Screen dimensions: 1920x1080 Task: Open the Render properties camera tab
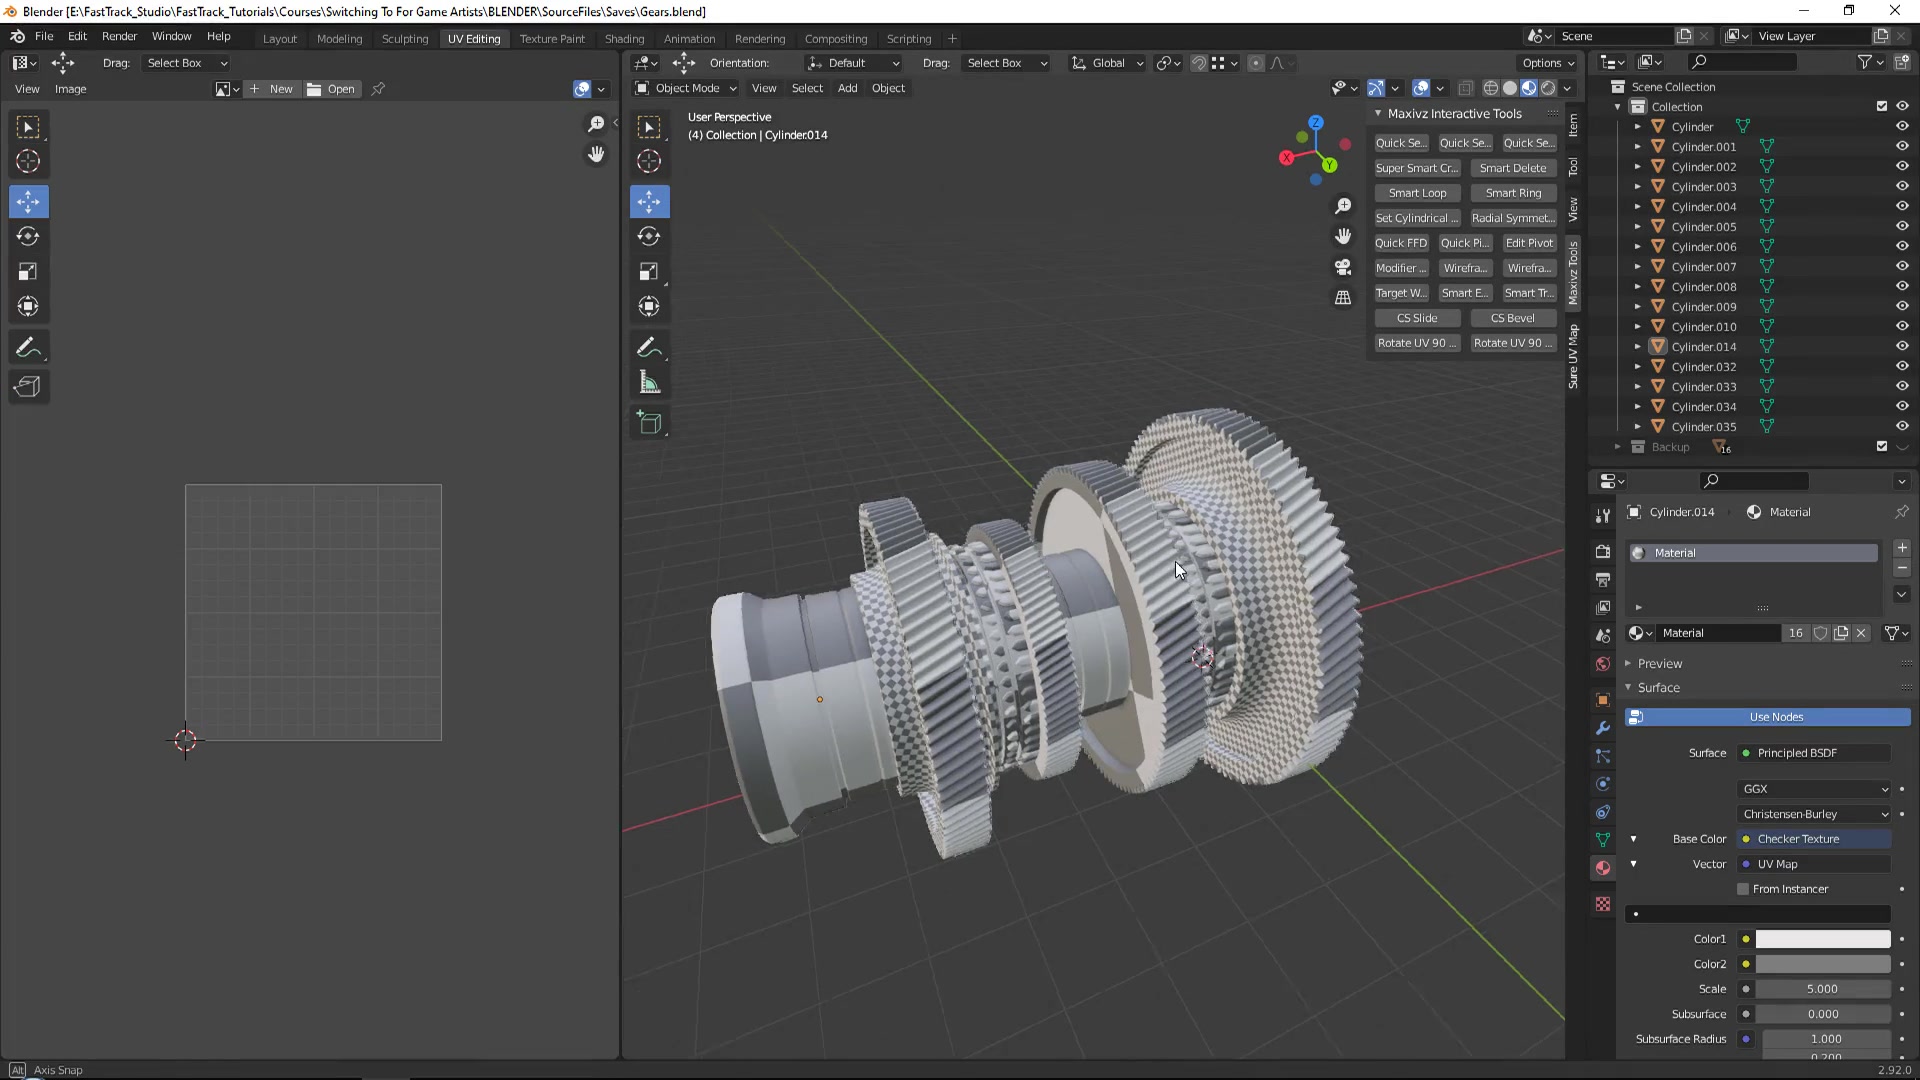point(1603,552)
